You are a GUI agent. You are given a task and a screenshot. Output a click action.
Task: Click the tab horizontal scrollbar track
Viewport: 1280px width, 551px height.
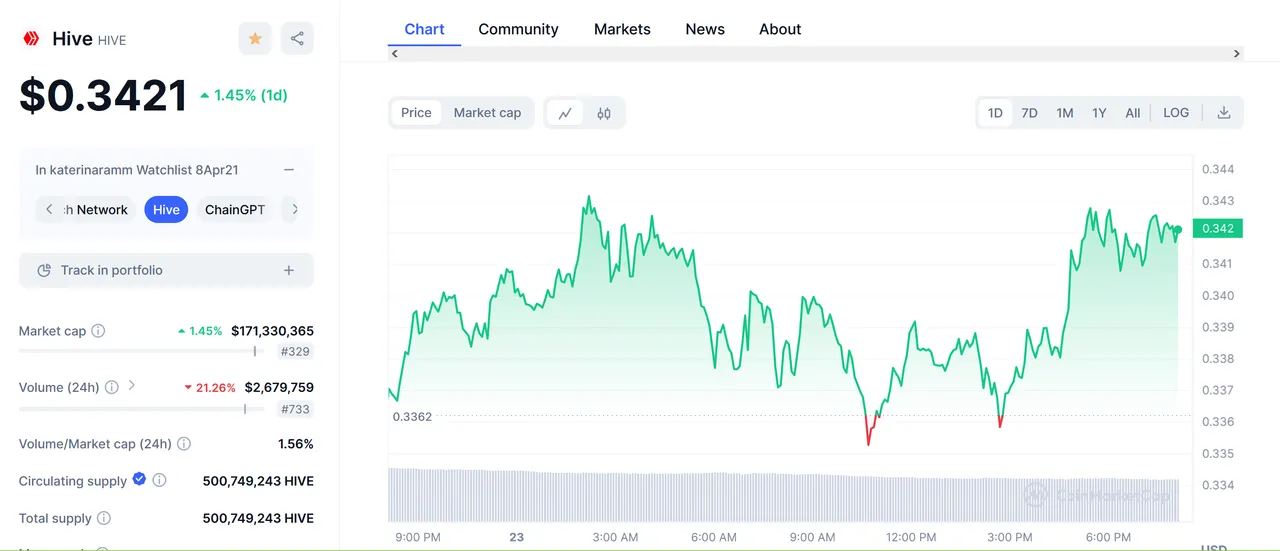tap(816, 54)
